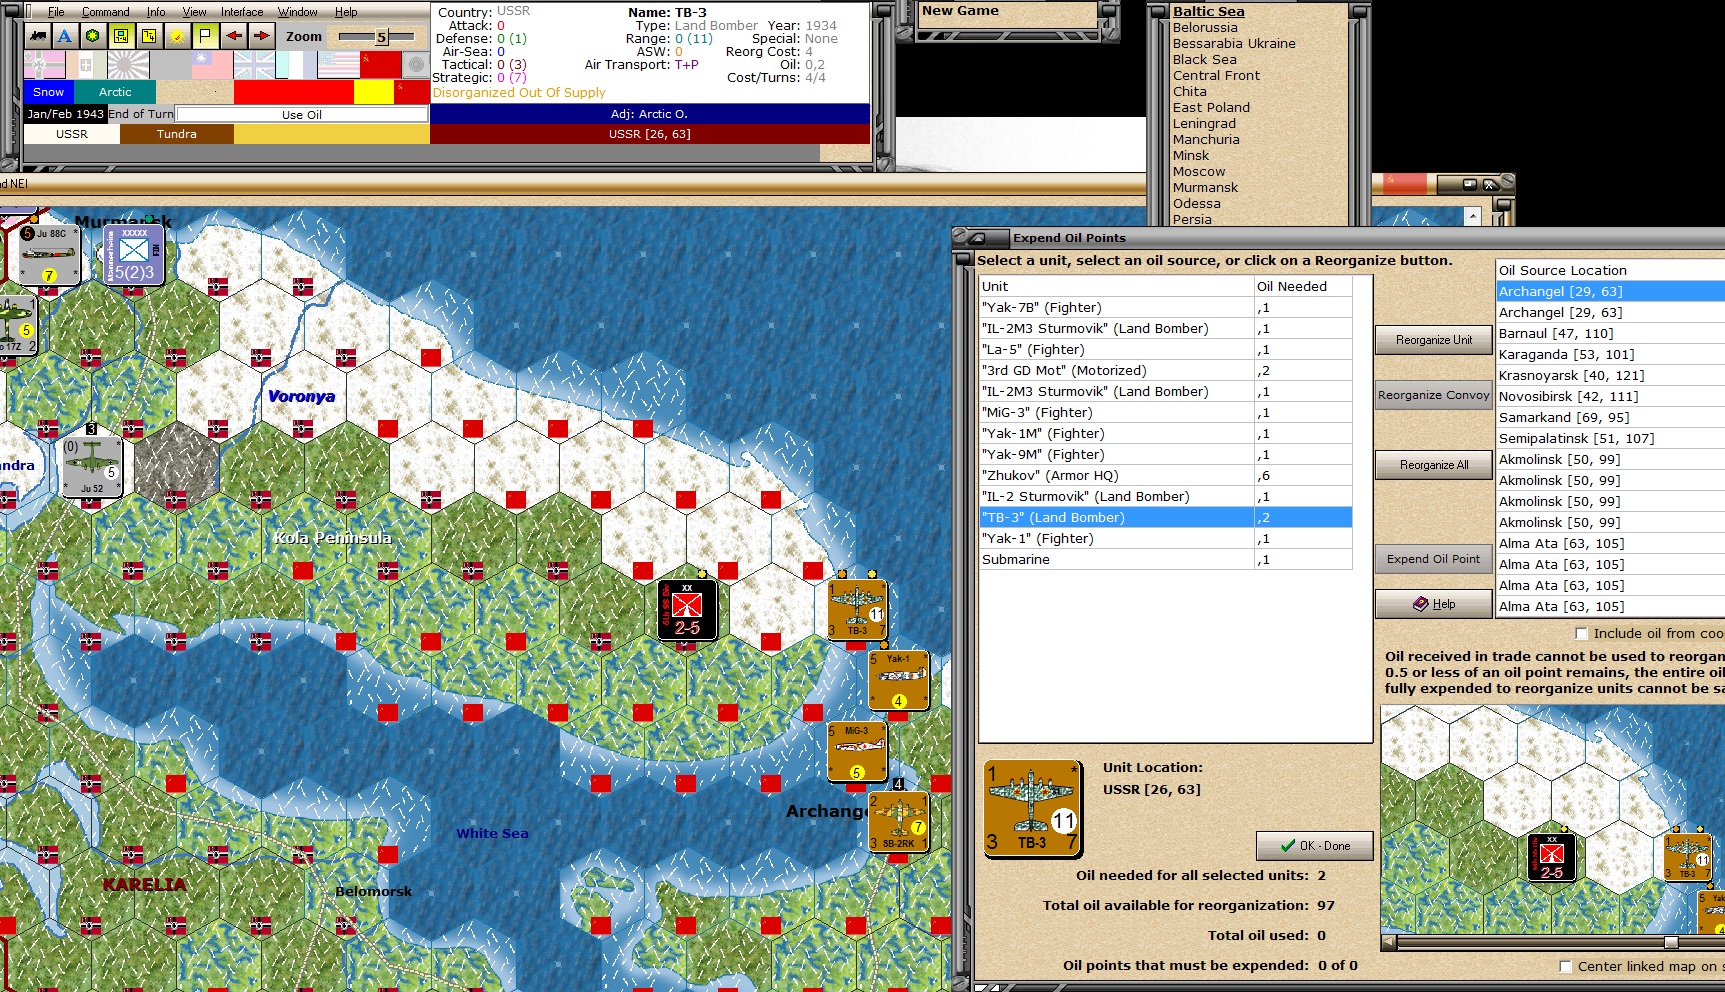This screenshot has width=1725, height=992.
Task: Click the Use Oil phase field
Action: (302, 115)
